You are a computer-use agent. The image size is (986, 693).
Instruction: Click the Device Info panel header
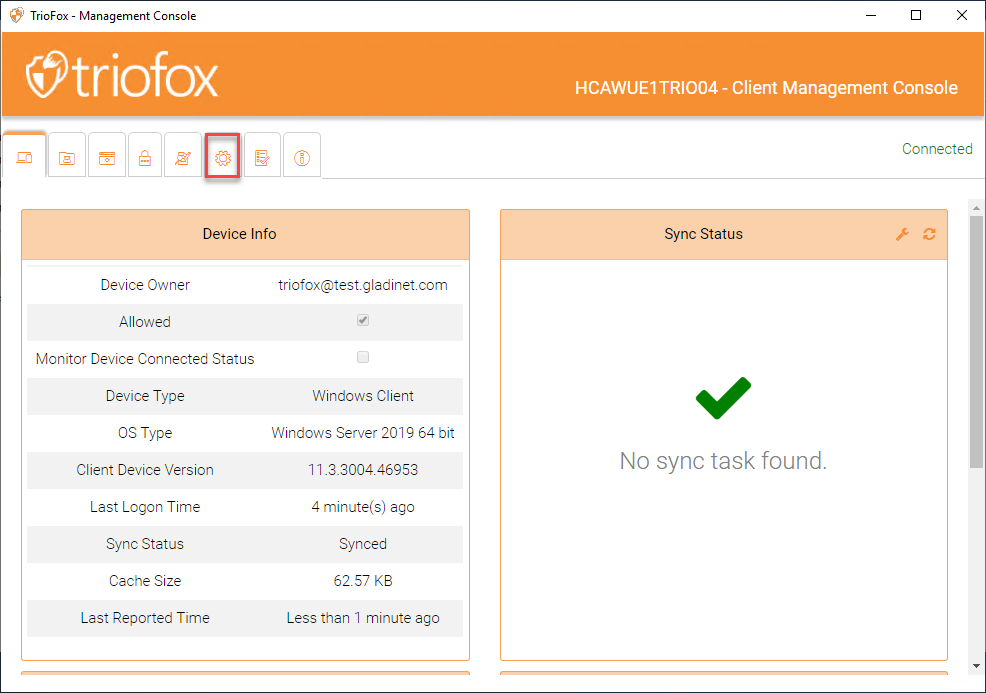(245, 234)
